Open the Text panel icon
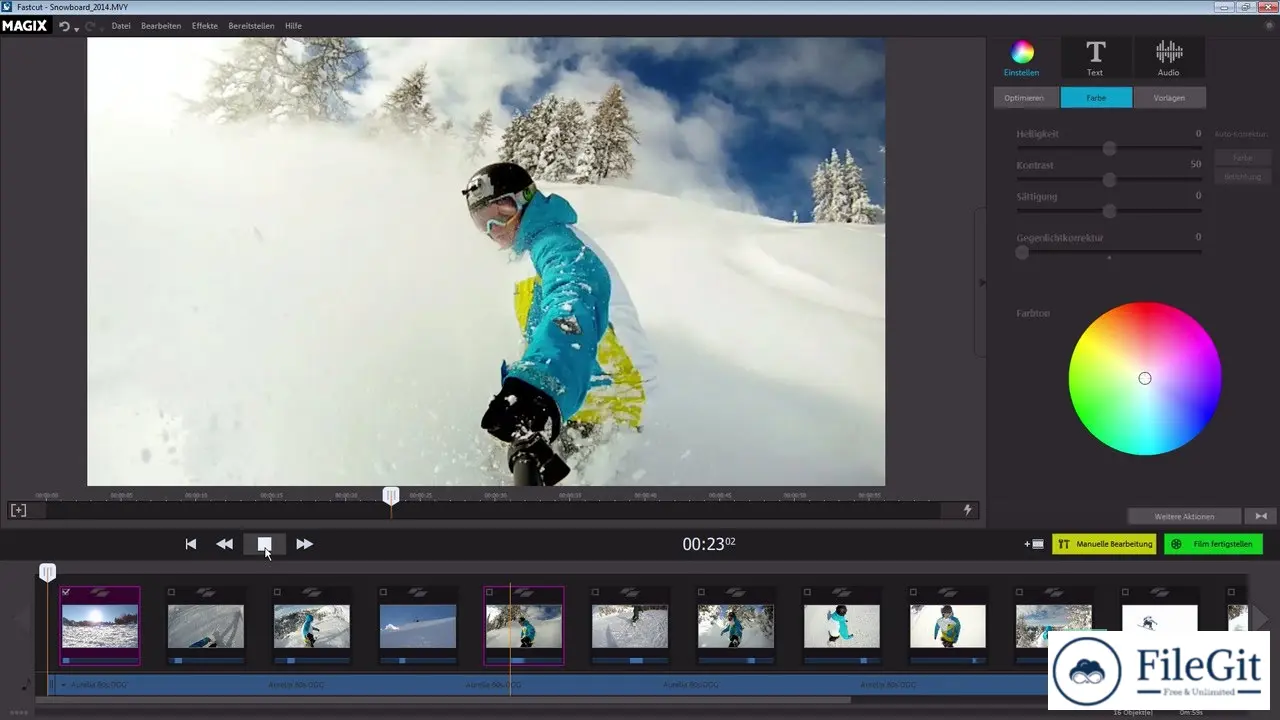This screenshot has height=720, width=1280. tap(1095, 58)
